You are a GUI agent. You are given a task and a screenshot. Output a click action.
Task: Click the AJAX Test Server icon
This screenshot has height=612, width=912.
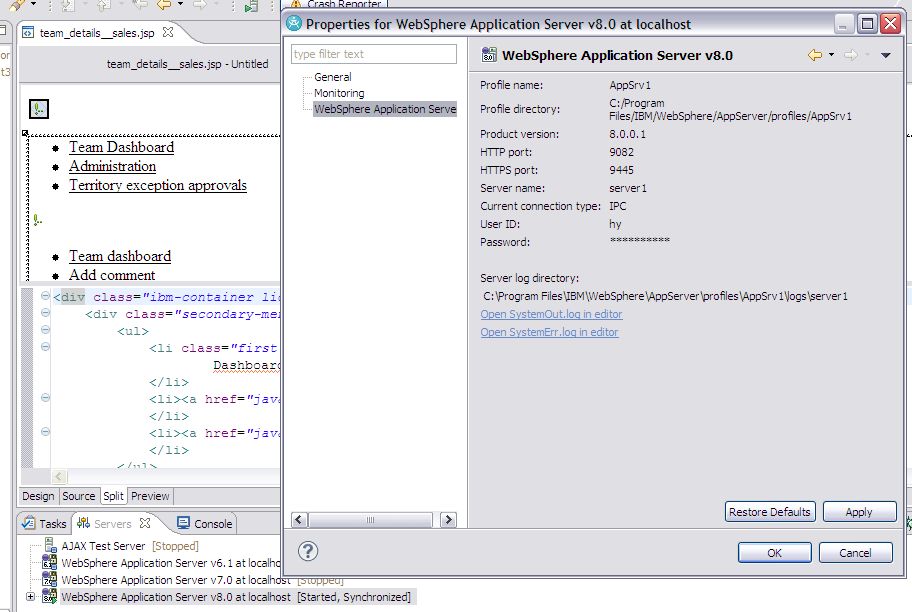pos(51,545)
